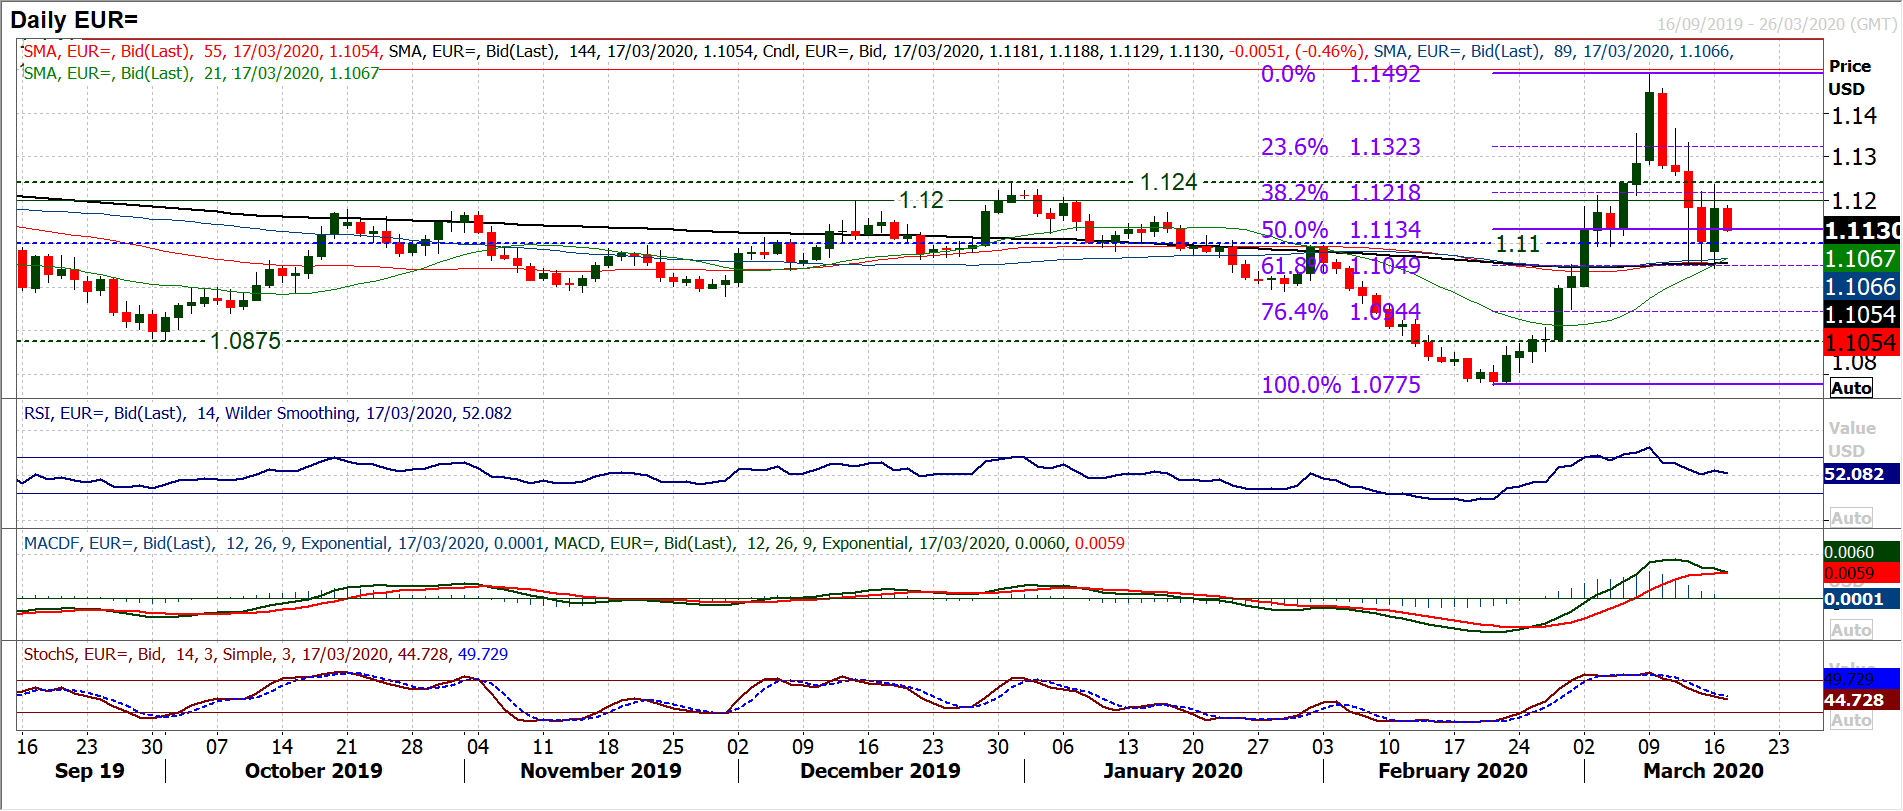Select the RSI indicator legend text

click(x=267, y=413)
